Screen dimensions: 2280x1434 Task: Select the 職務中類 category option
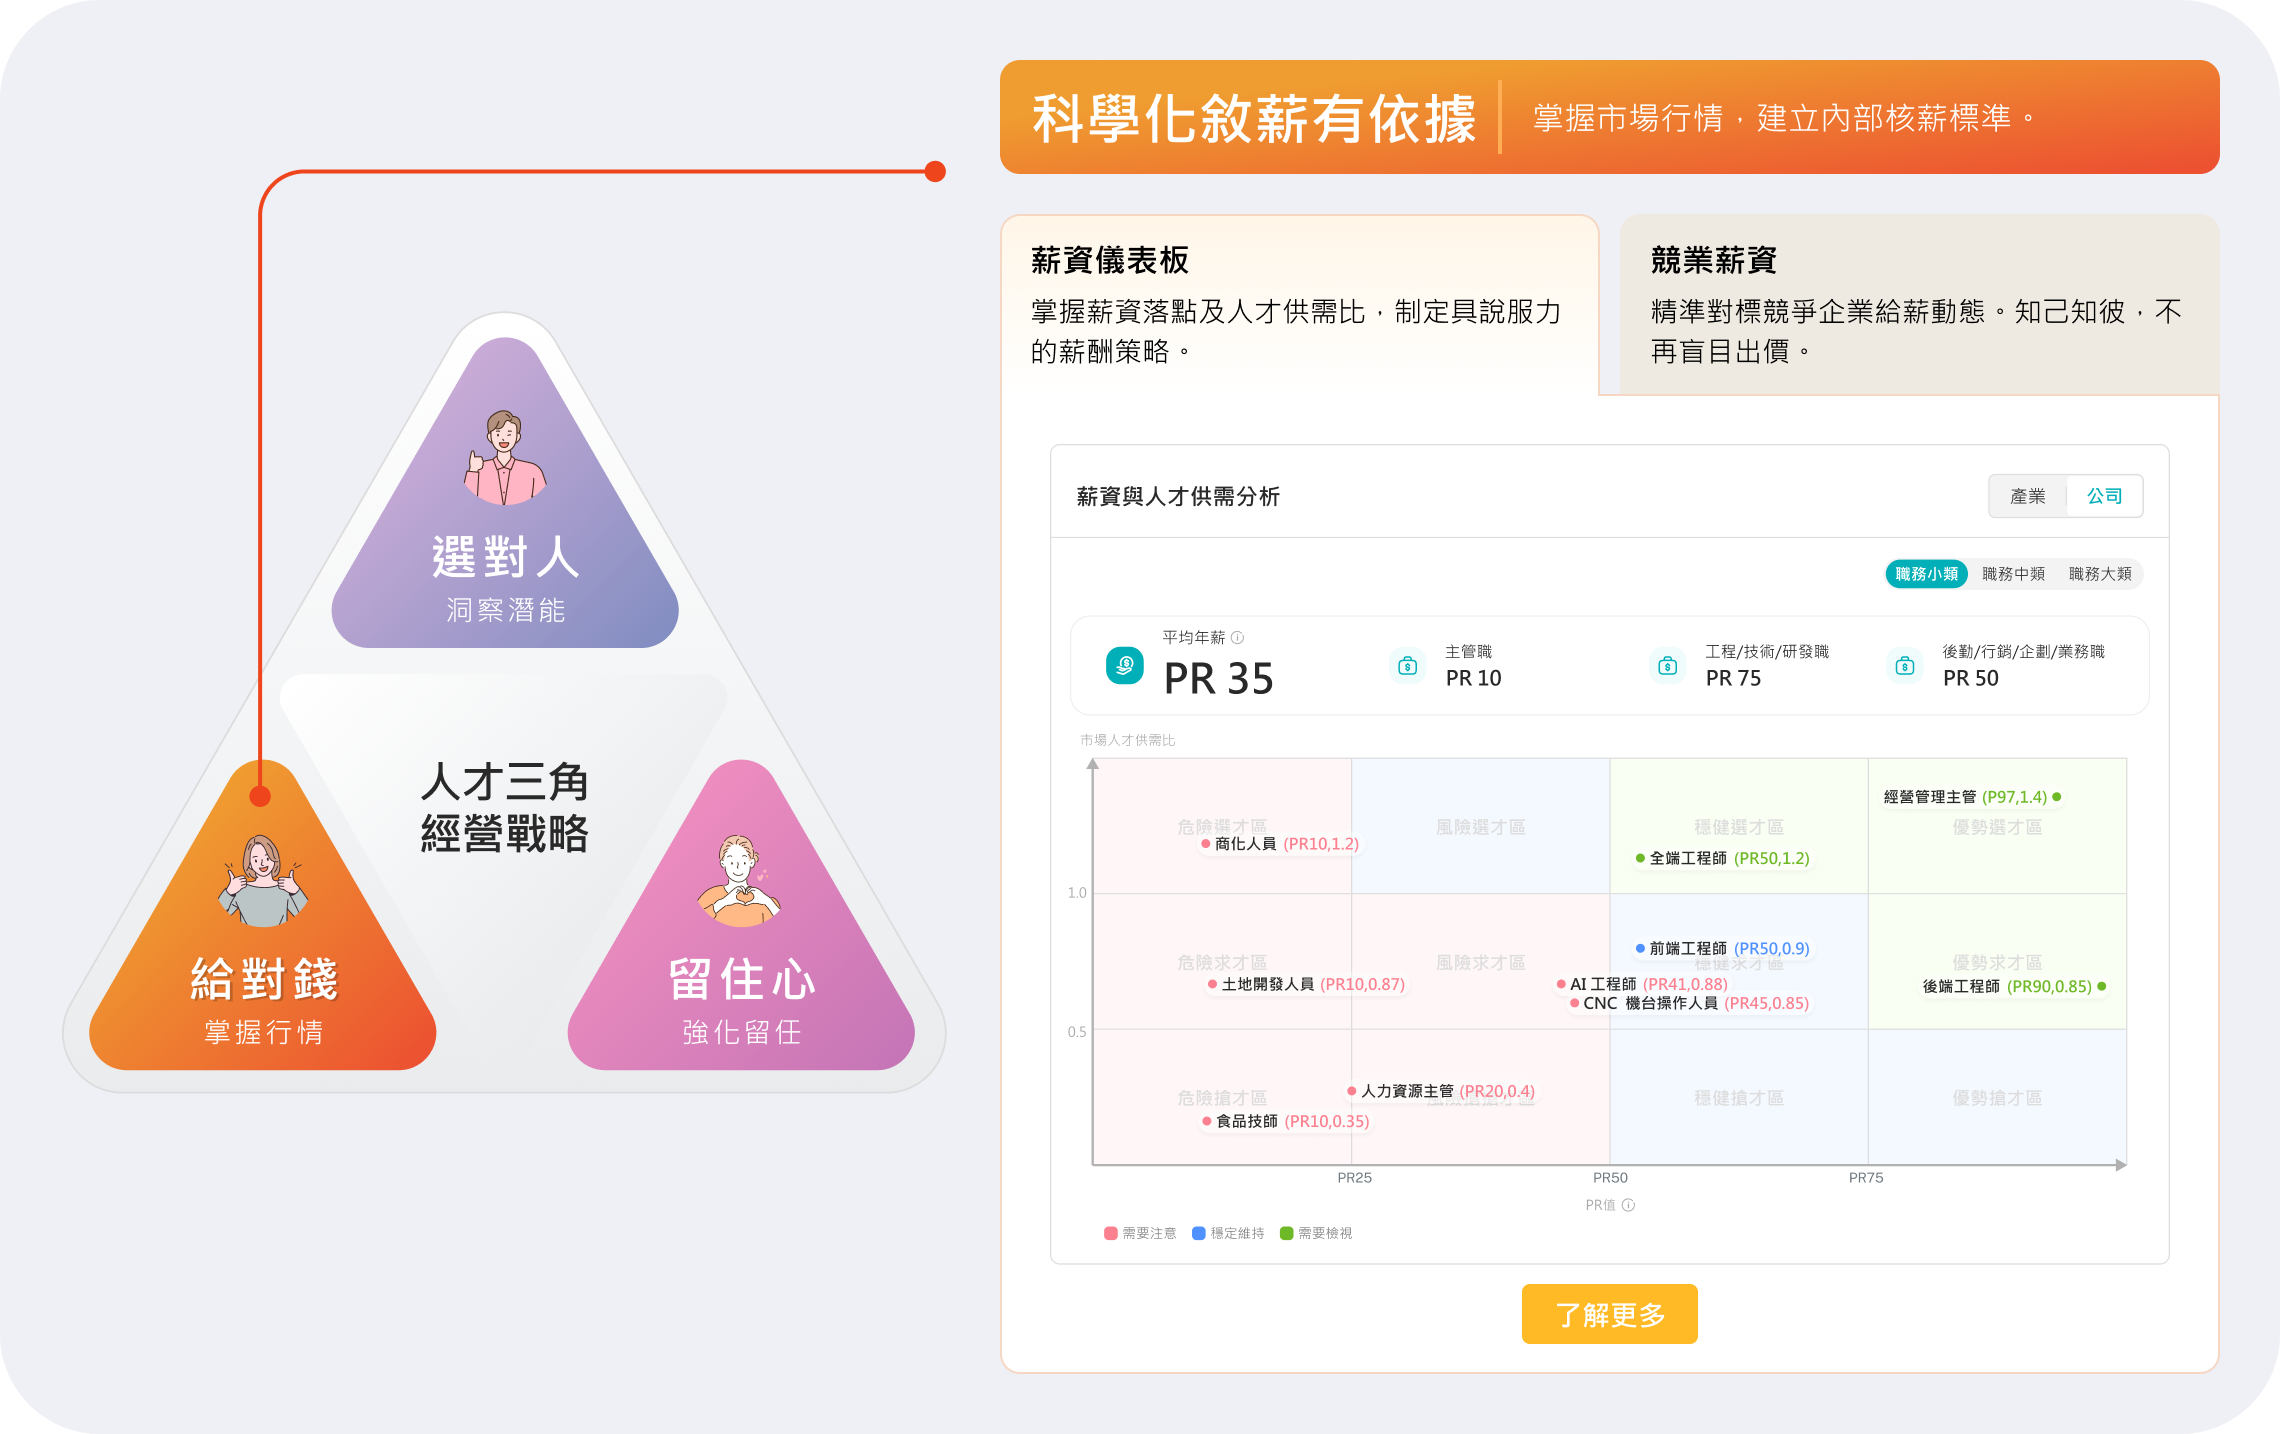(2012, 574)
